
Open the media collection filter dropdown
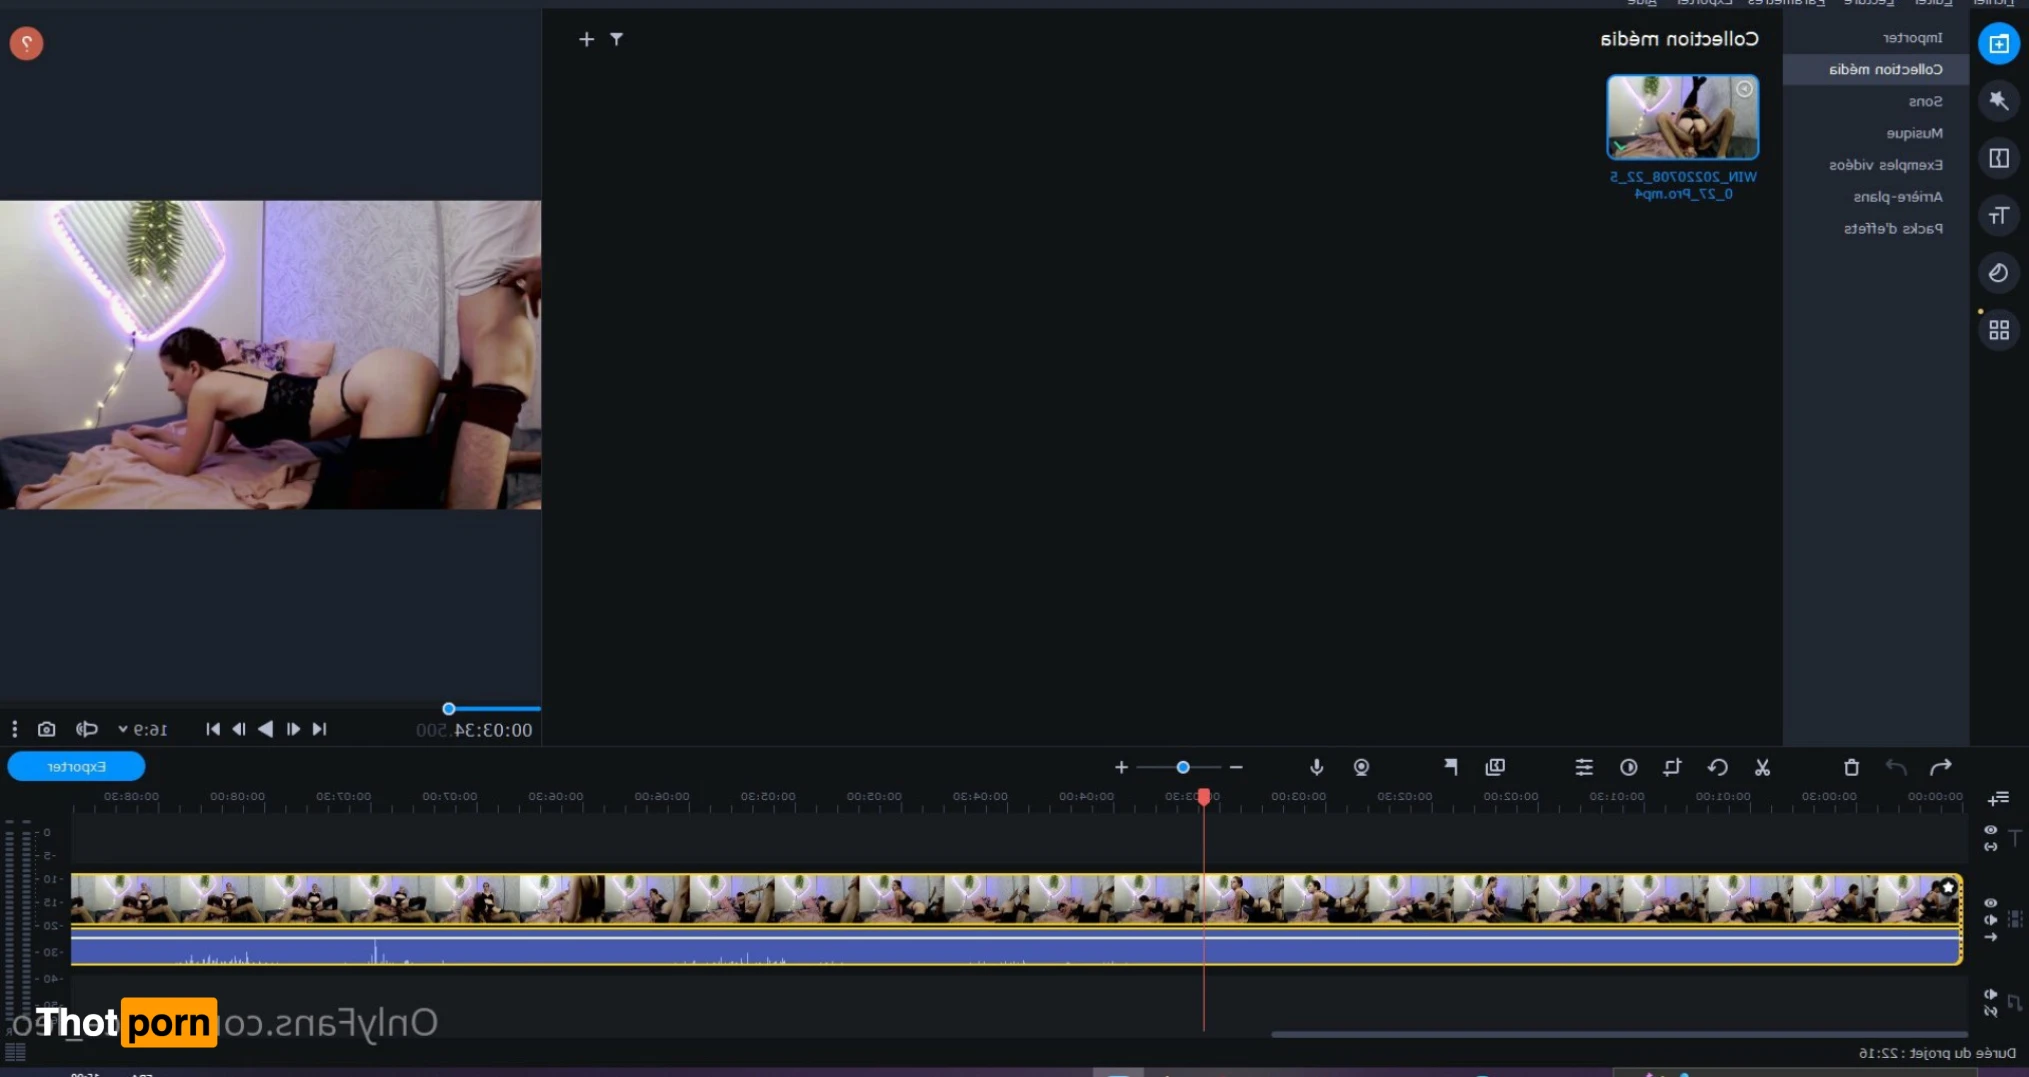(x=616, y=39)
